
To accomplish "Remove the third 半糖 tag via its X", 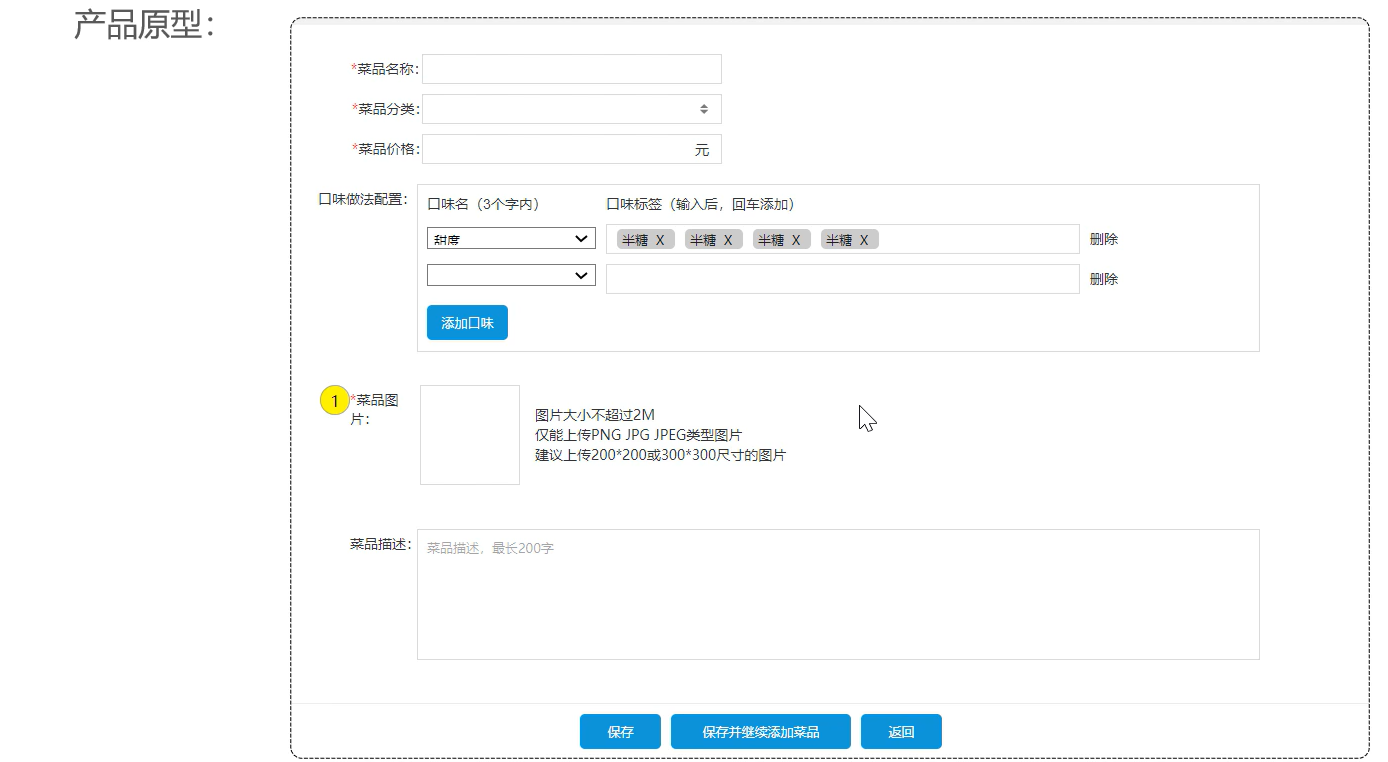I will 796,240.
